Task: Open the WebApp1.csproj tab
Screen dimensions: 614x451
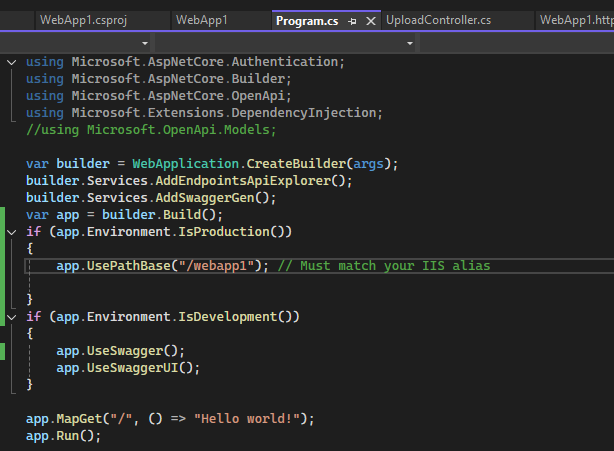Action: 83,20
